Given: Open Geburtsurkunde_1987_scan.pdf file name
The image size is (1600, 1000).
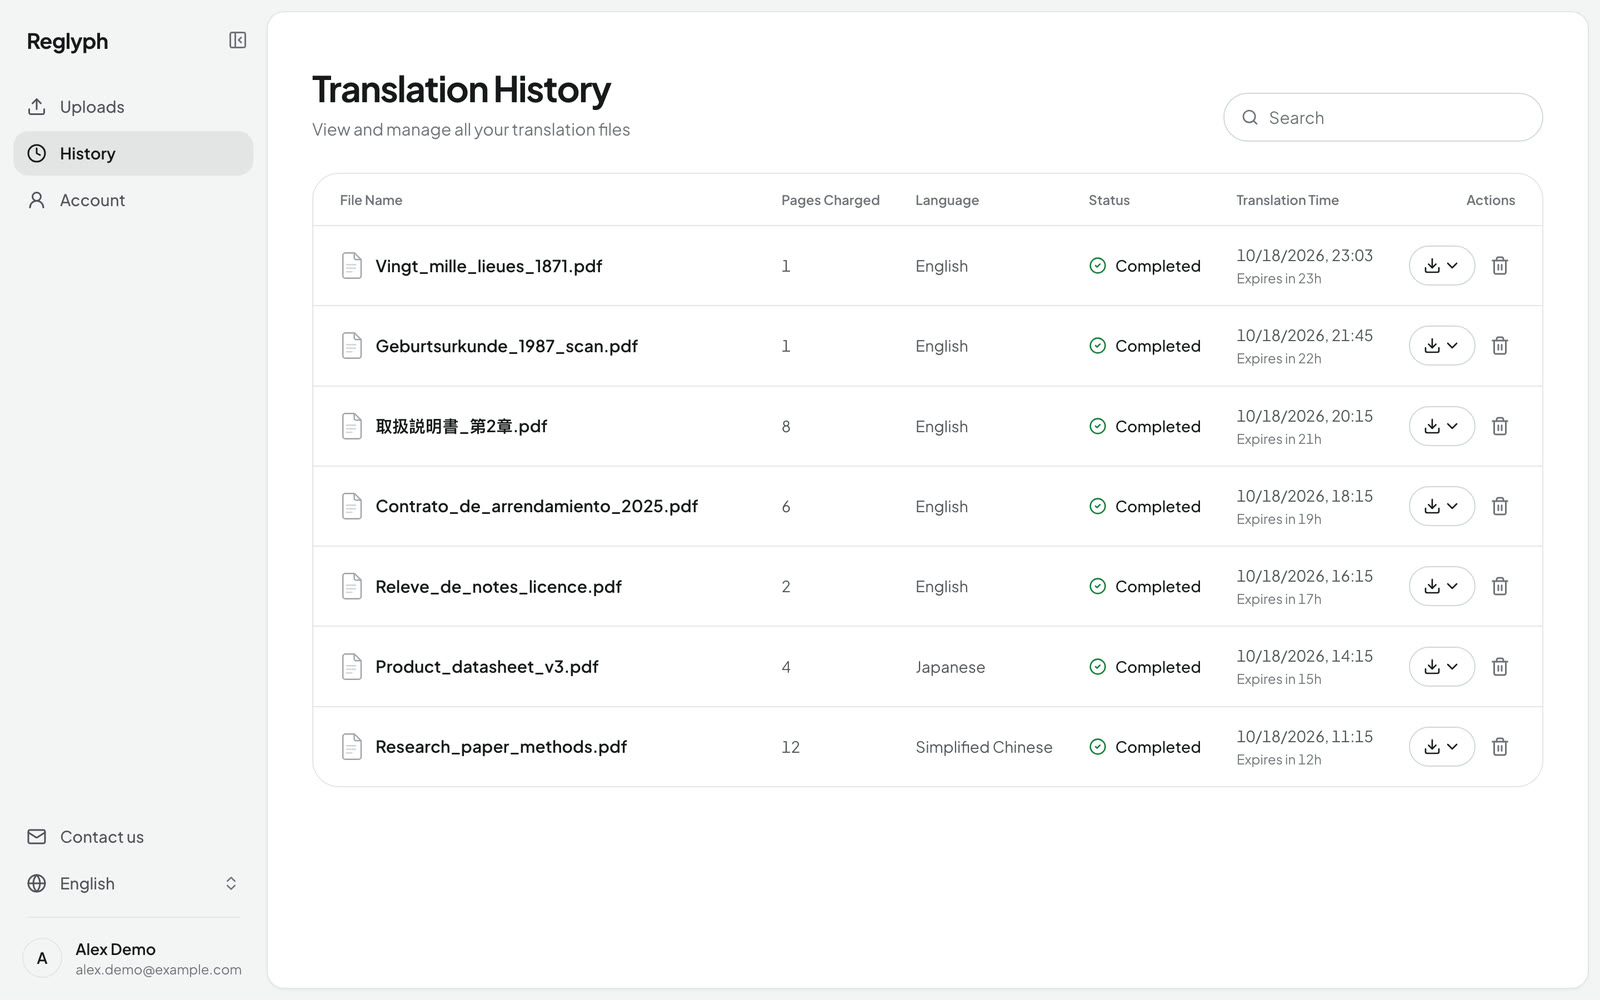Looking at the screenshot, I should (x=506, y=346).
